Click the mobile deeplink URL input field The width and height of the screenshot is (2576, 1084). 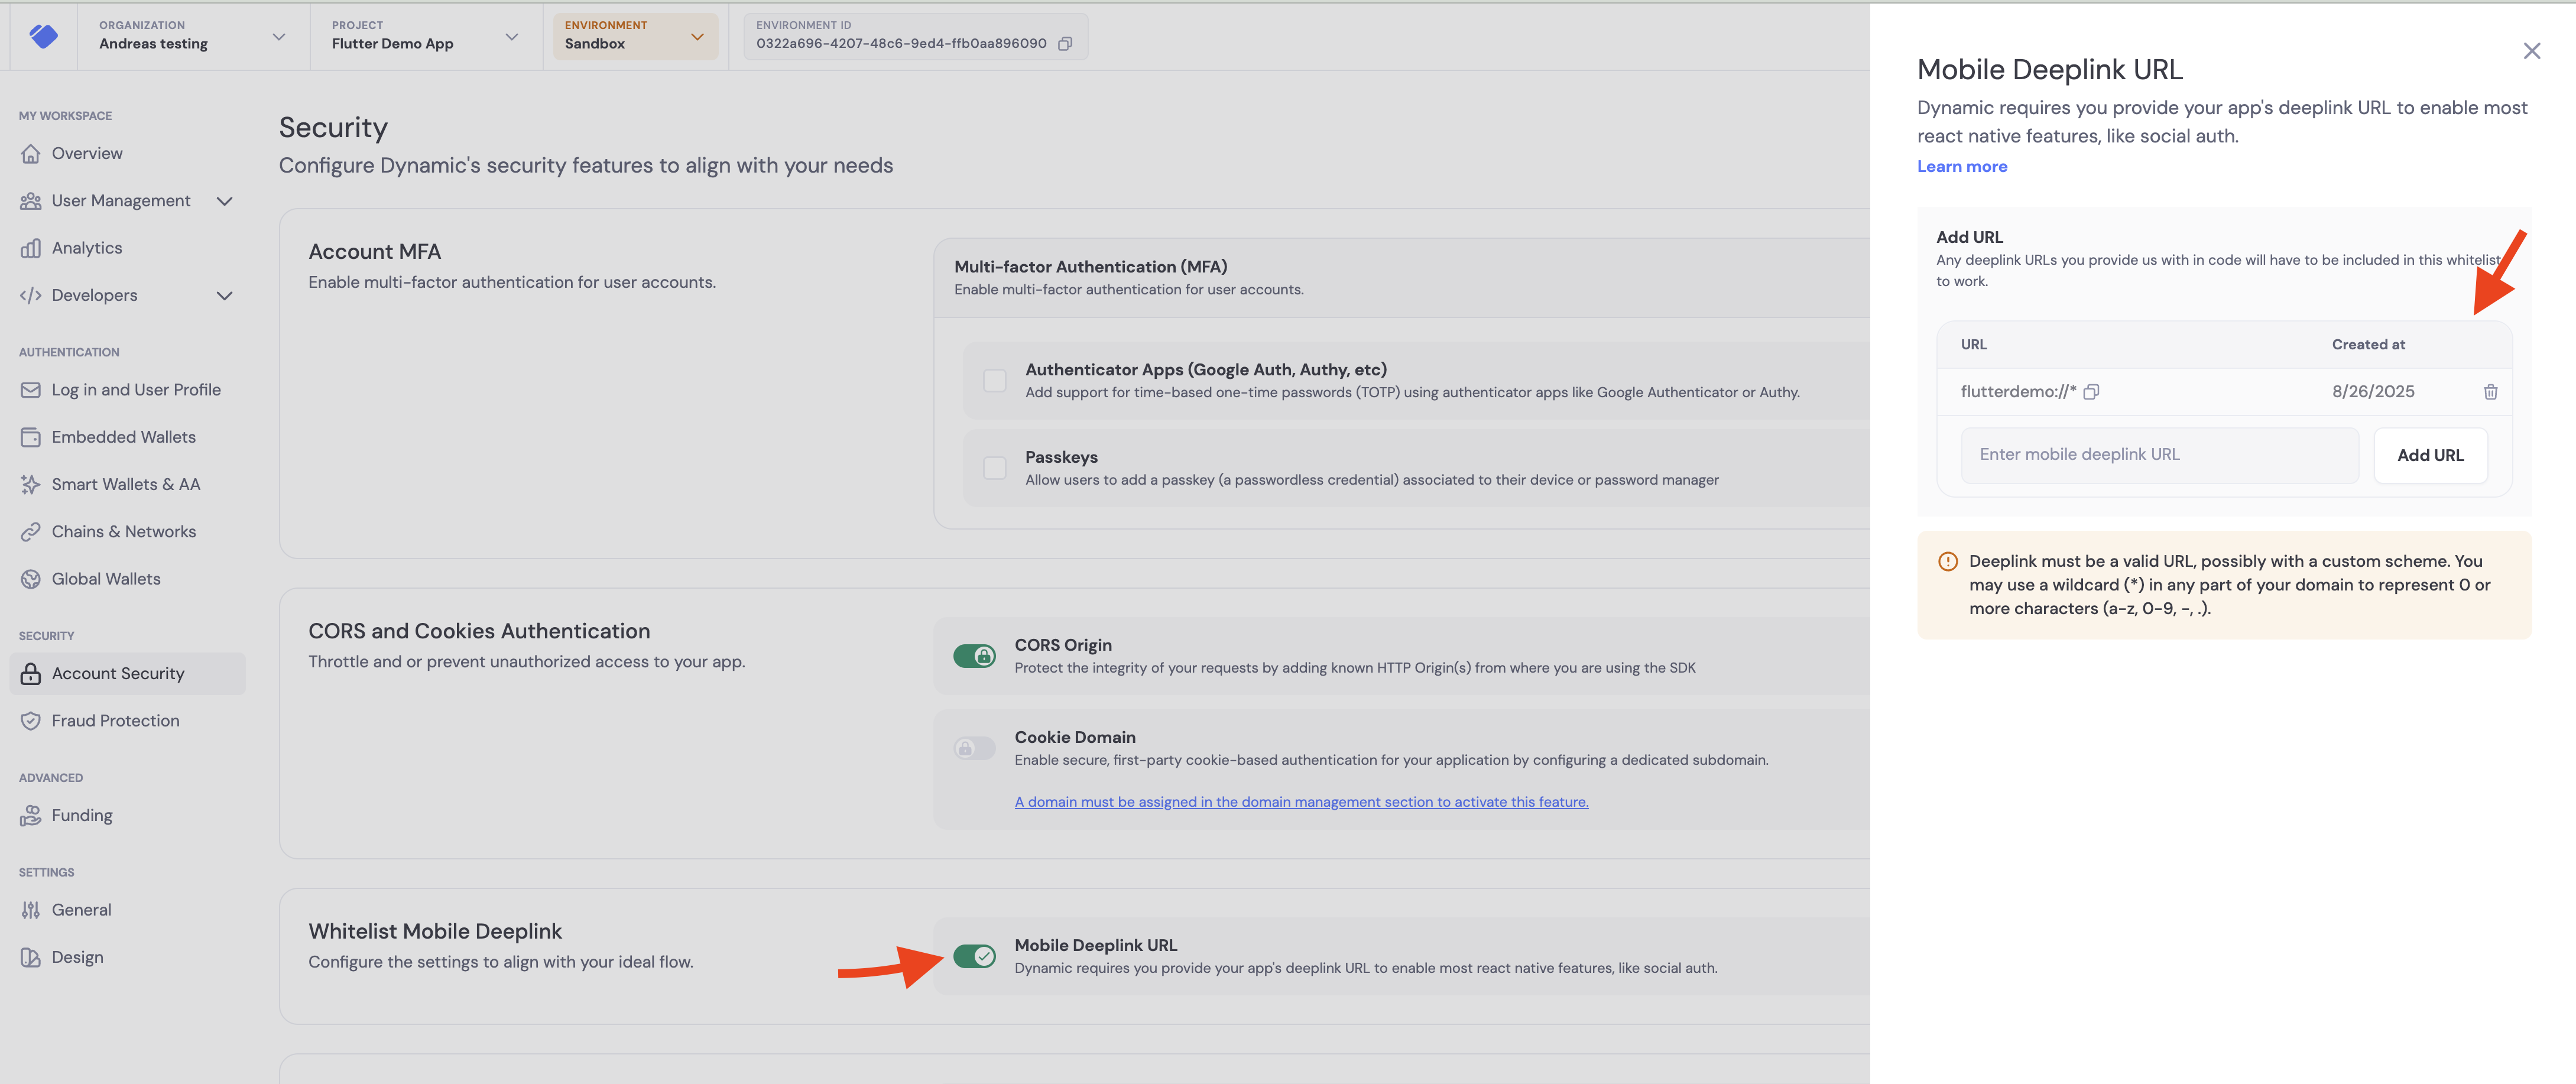tap(2159, 455)
